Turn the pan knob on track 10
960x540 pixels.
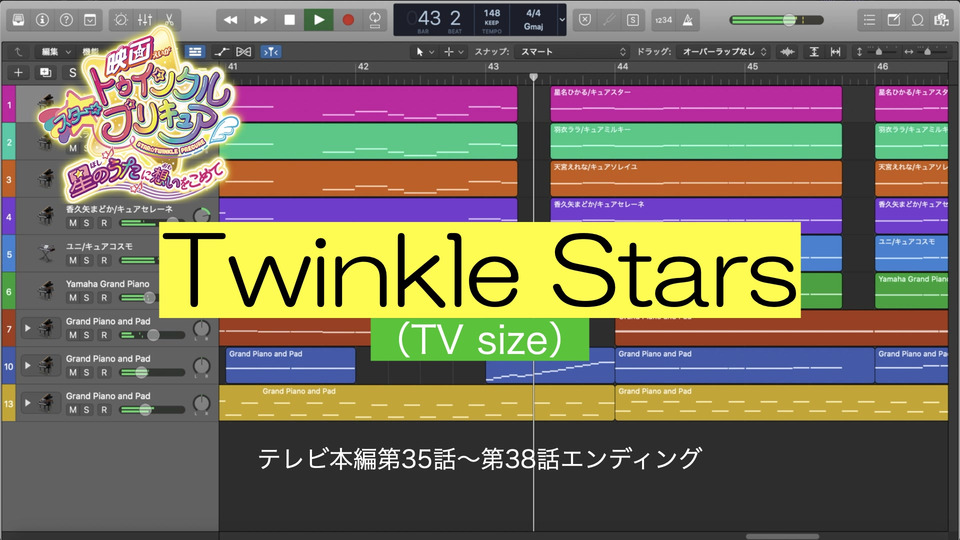click(201, 366)
